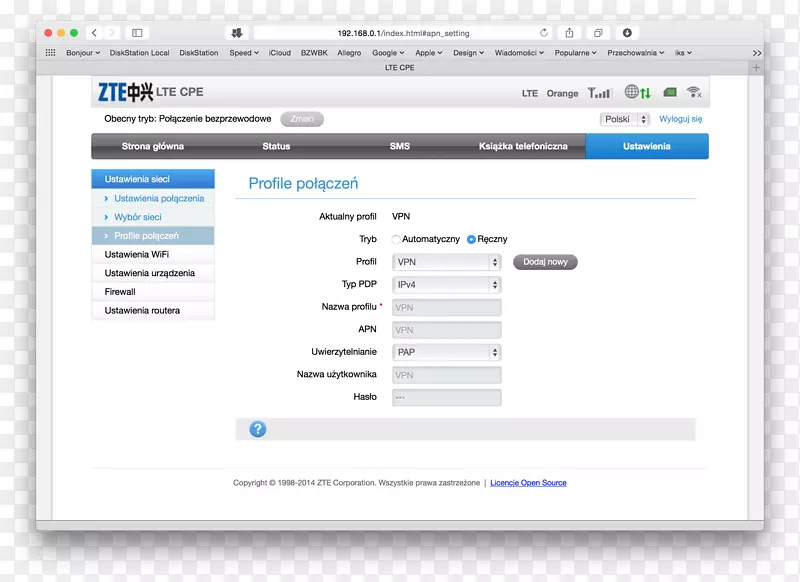Viewport: 800px width, 582px height.
Task: Open Profile połączeń submenu item
Action: (x=153, y=236)
